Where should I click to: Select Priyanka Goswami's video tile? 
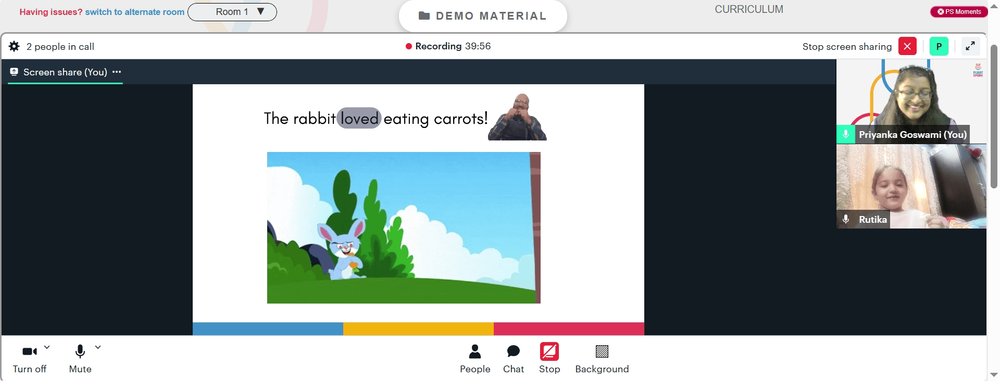911,101
